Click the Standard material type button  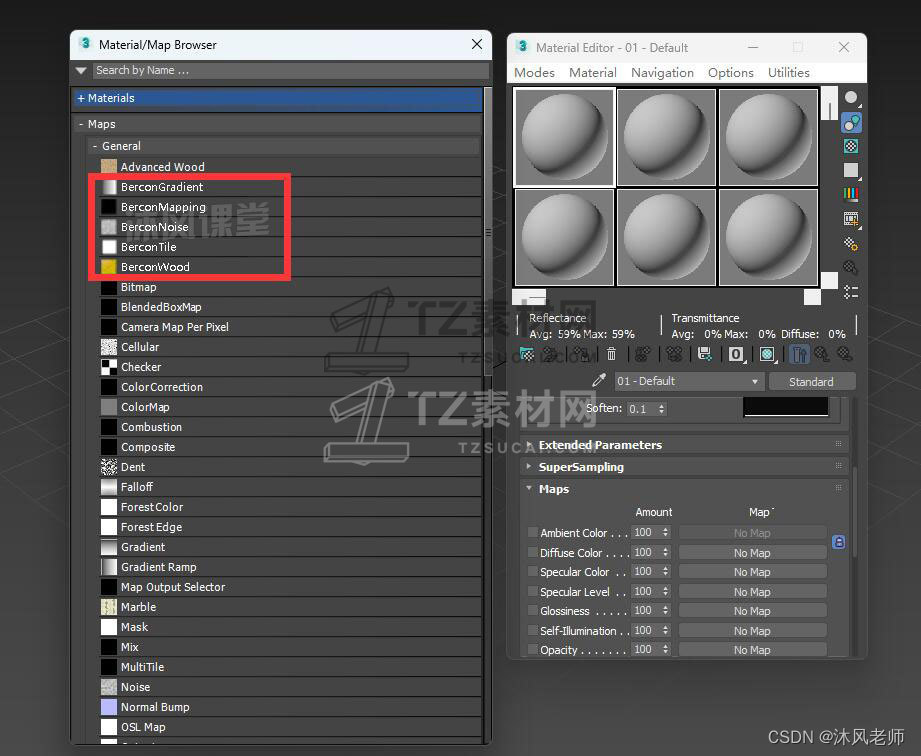click(x=811, y=382)
